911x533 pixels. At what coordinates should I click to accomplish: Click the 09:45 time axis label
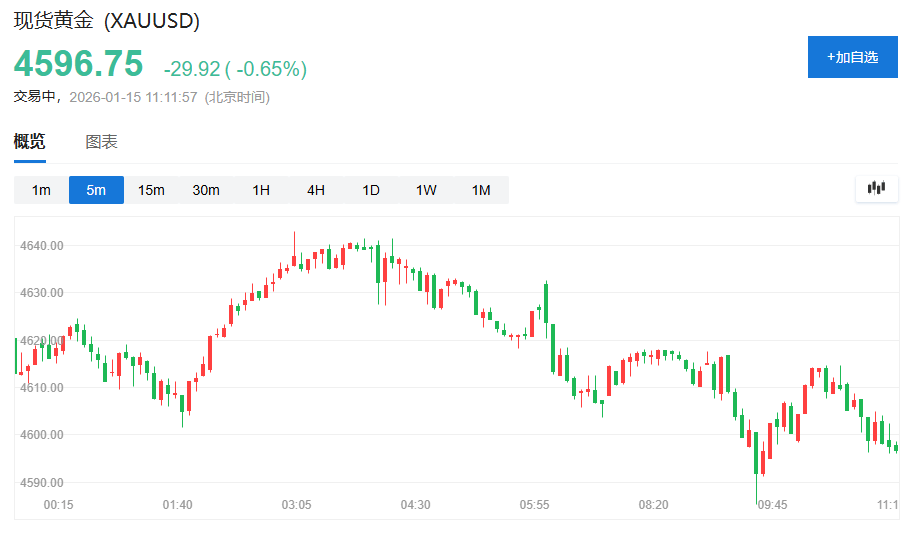[x=773, y=505]
